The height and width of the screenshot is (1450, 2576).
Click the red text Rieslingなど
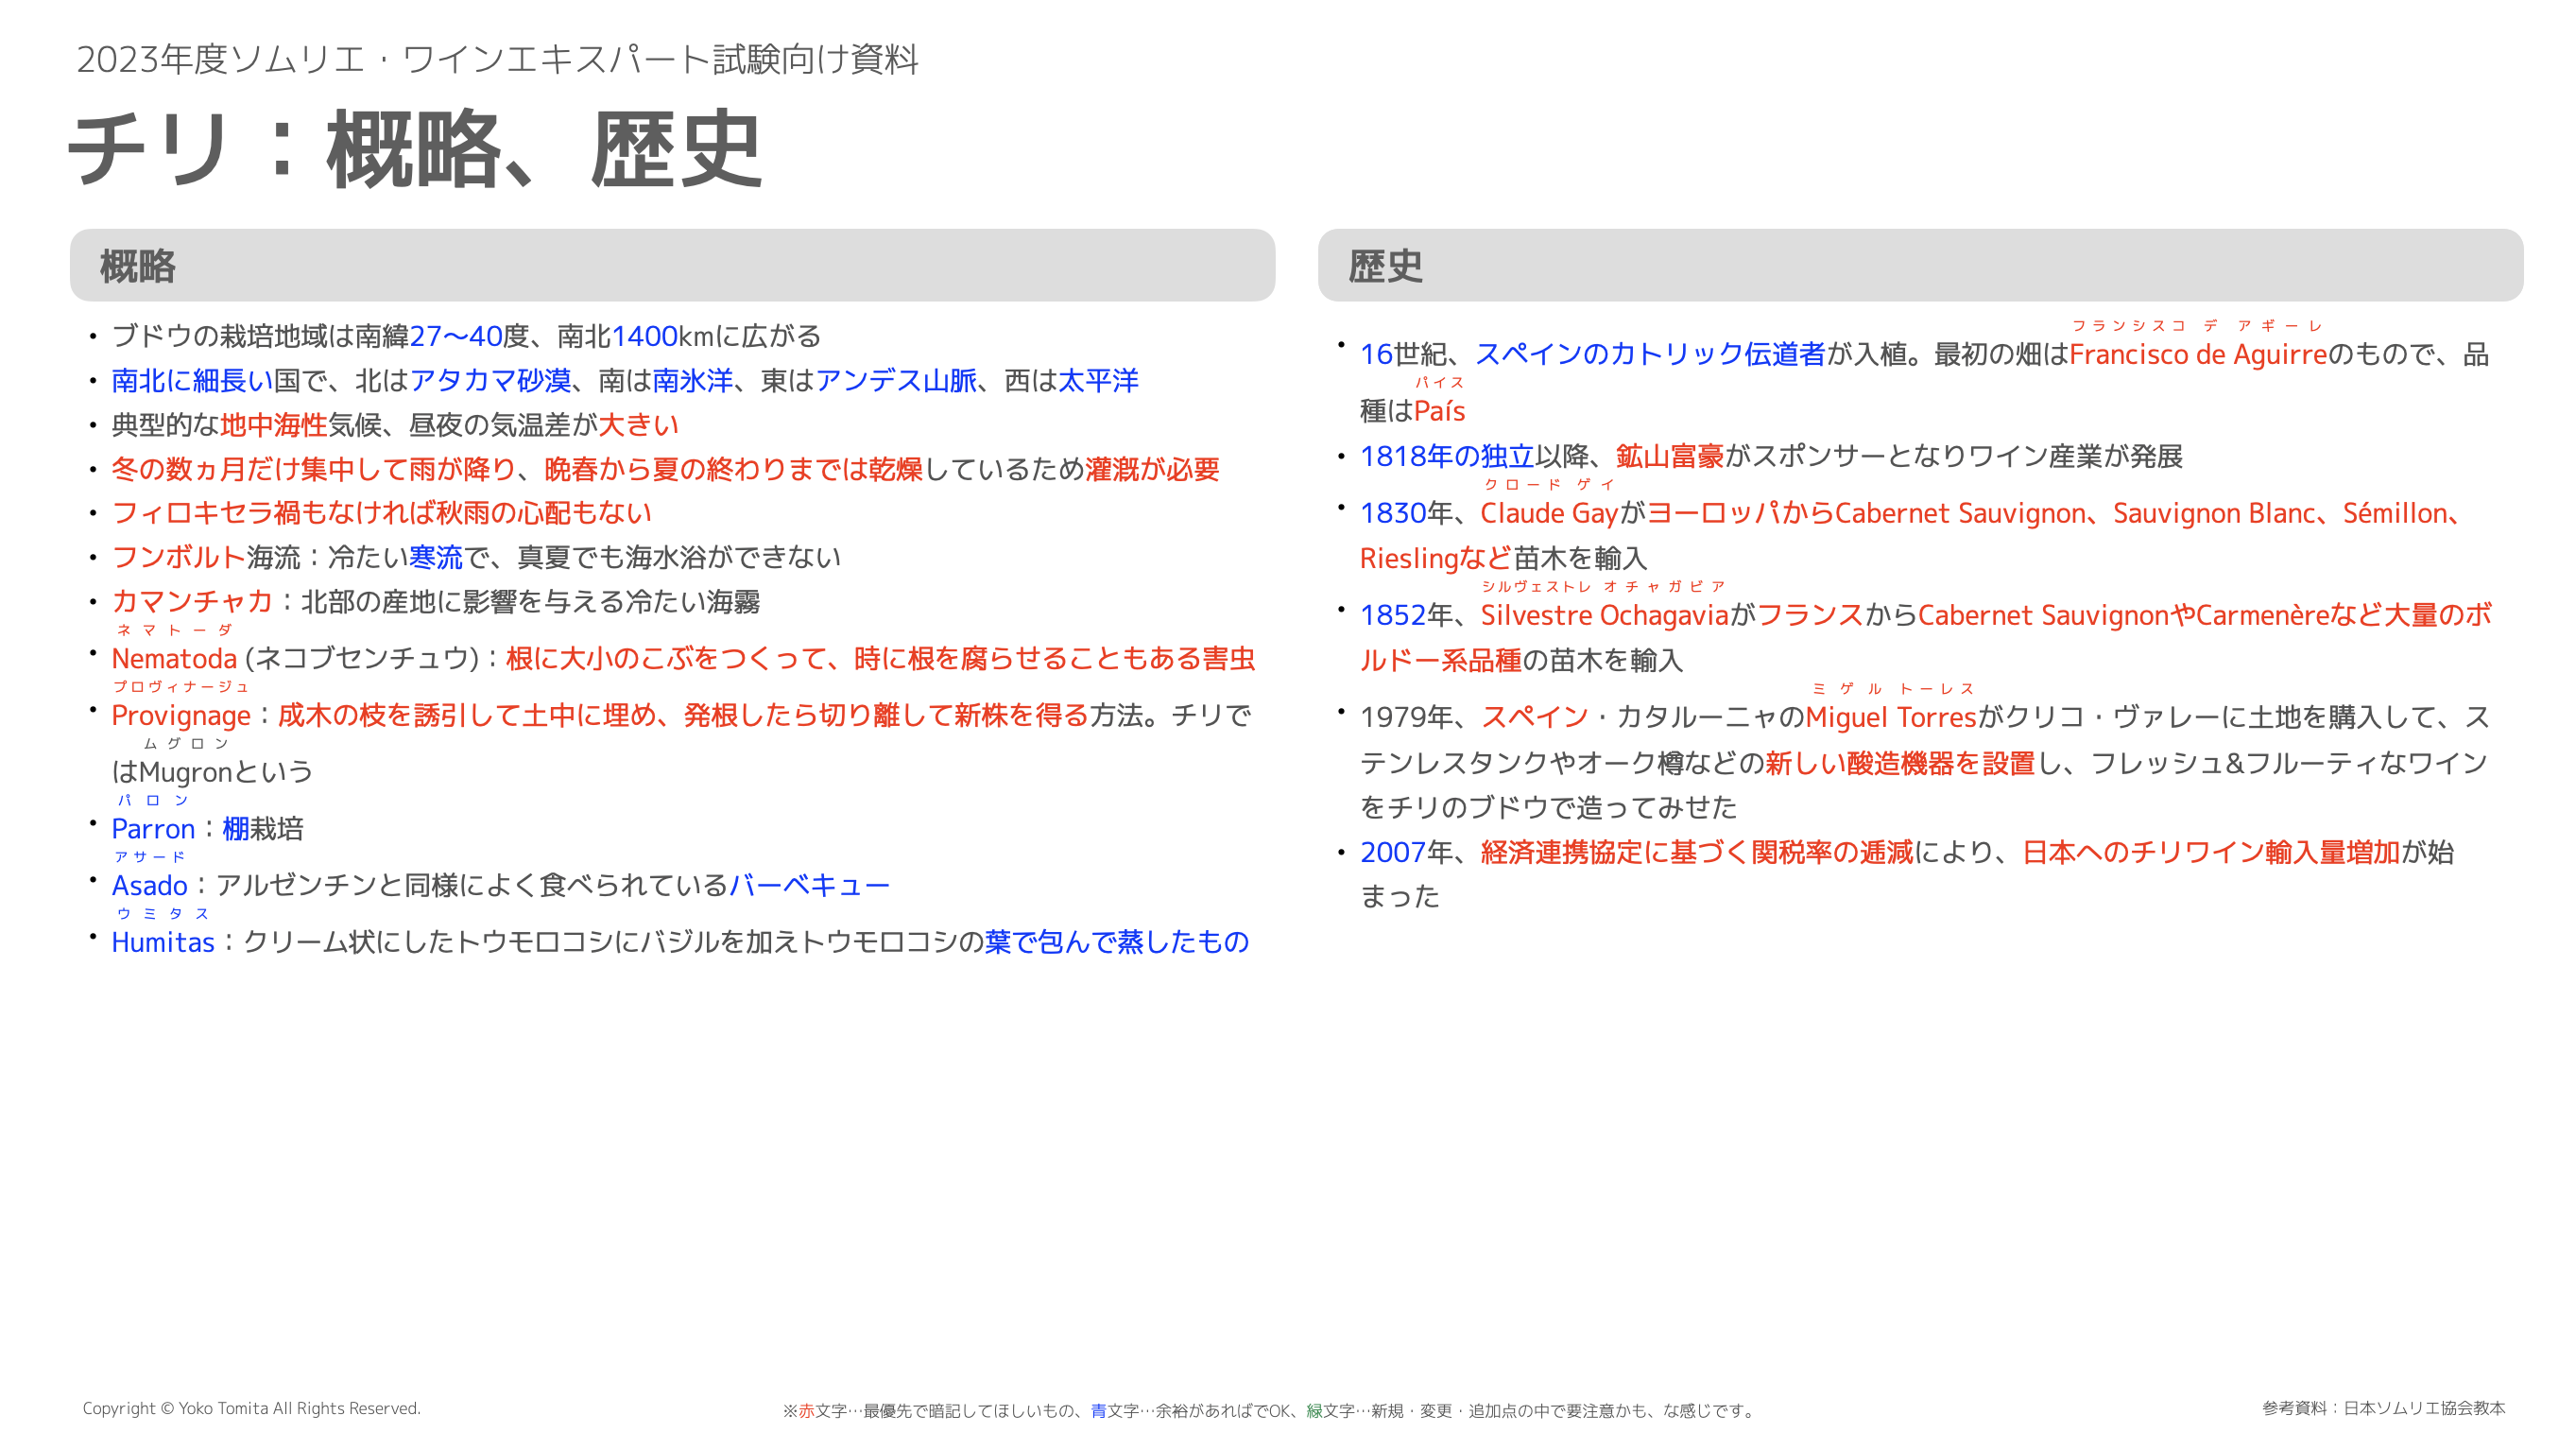pos(1435,558)
